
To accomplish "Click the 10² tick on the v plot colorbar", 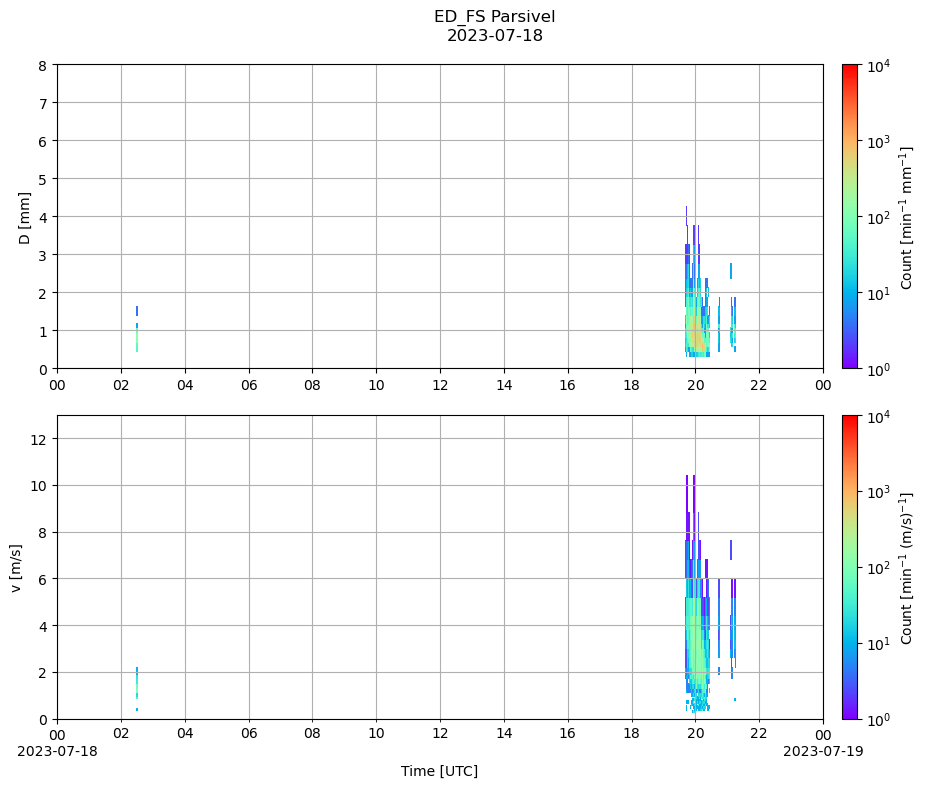I will click(x=878, y=568).
